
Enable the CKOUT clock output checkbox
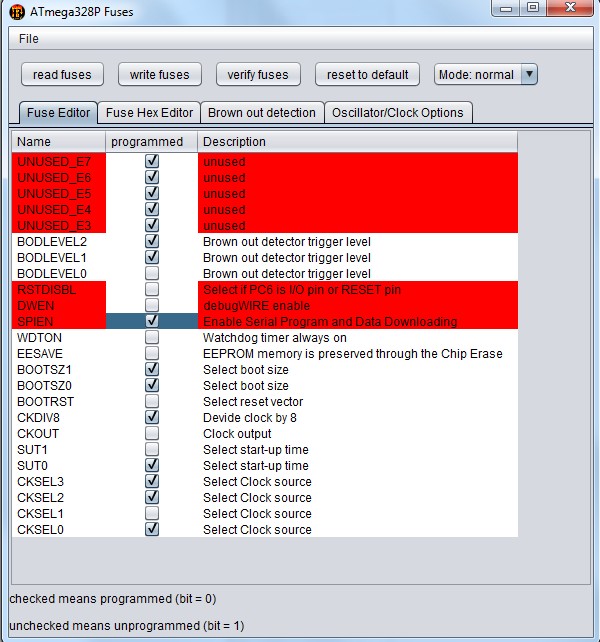pyautogui.click(x=152, y=433)
